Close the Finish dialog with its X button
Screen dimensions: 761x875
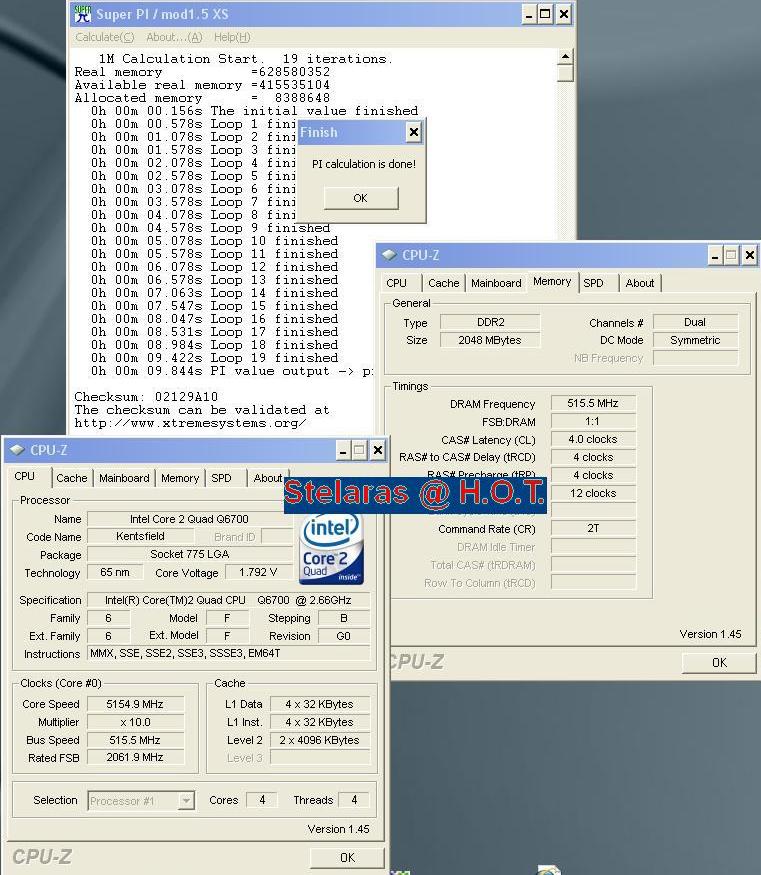pyautogui.click(x=413, y=132)
